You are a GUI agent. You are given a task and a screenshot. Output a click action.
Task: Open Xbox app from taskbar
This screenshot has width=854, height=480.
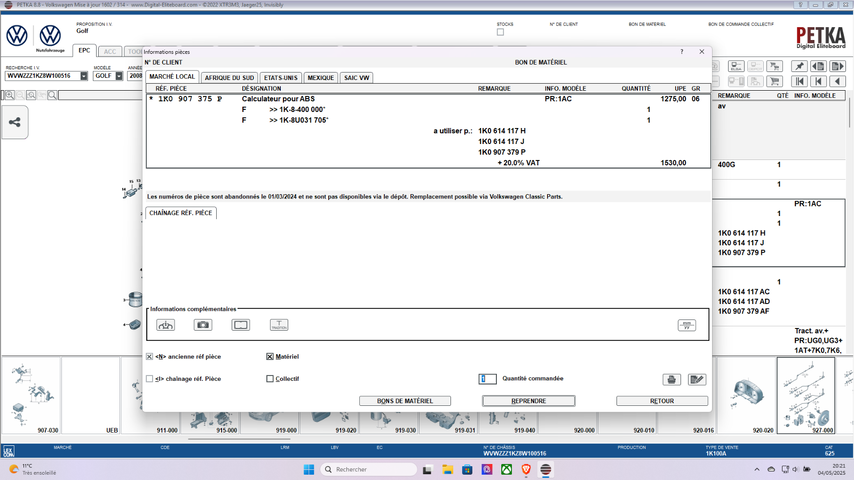click(x=507, y=469)
